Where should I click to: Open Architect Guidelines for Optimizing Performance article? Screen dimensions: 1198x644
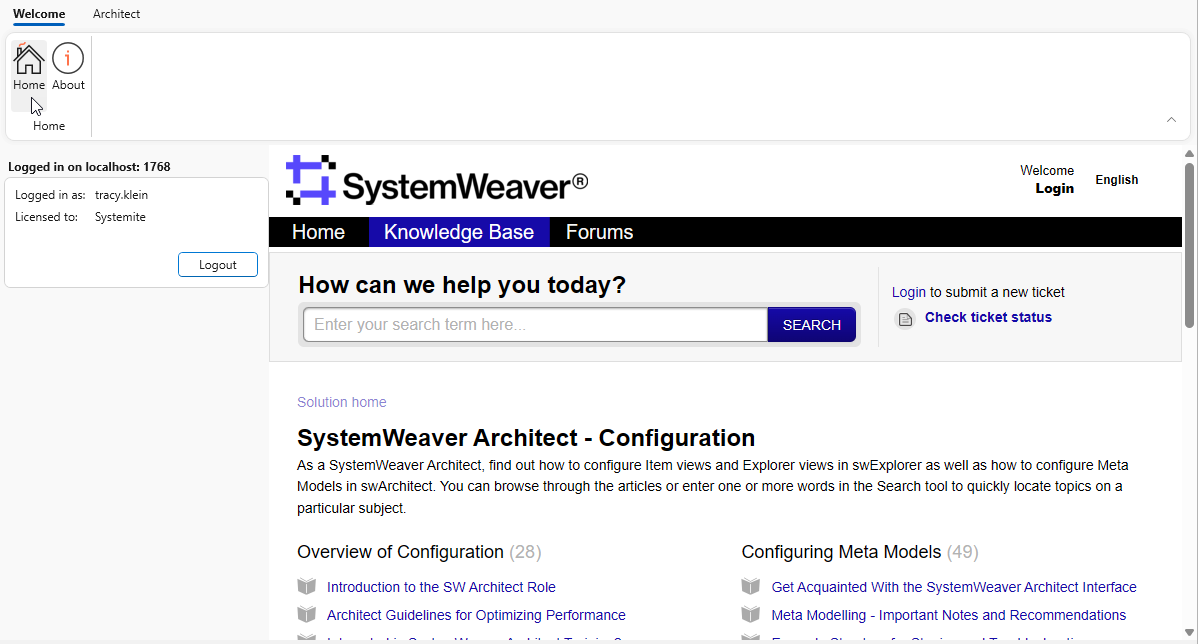click(x=476, y=615)
